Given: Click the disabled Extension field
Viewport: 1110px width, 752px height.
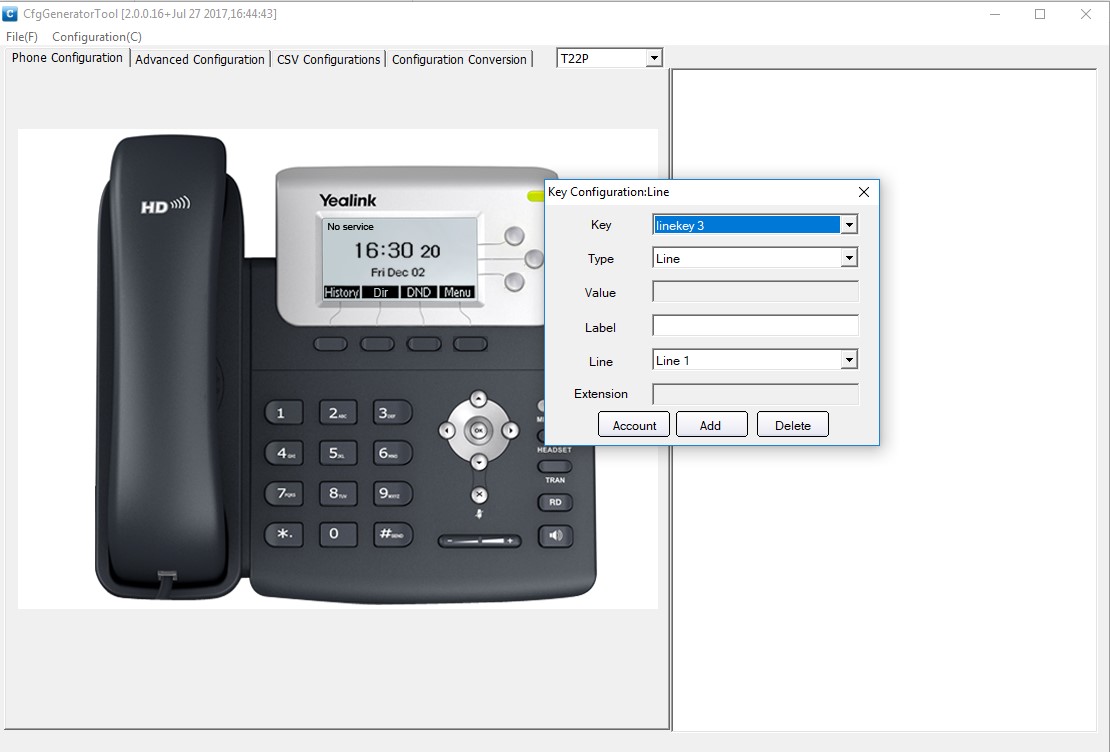Looking at the screenshot, I should 755,394.
